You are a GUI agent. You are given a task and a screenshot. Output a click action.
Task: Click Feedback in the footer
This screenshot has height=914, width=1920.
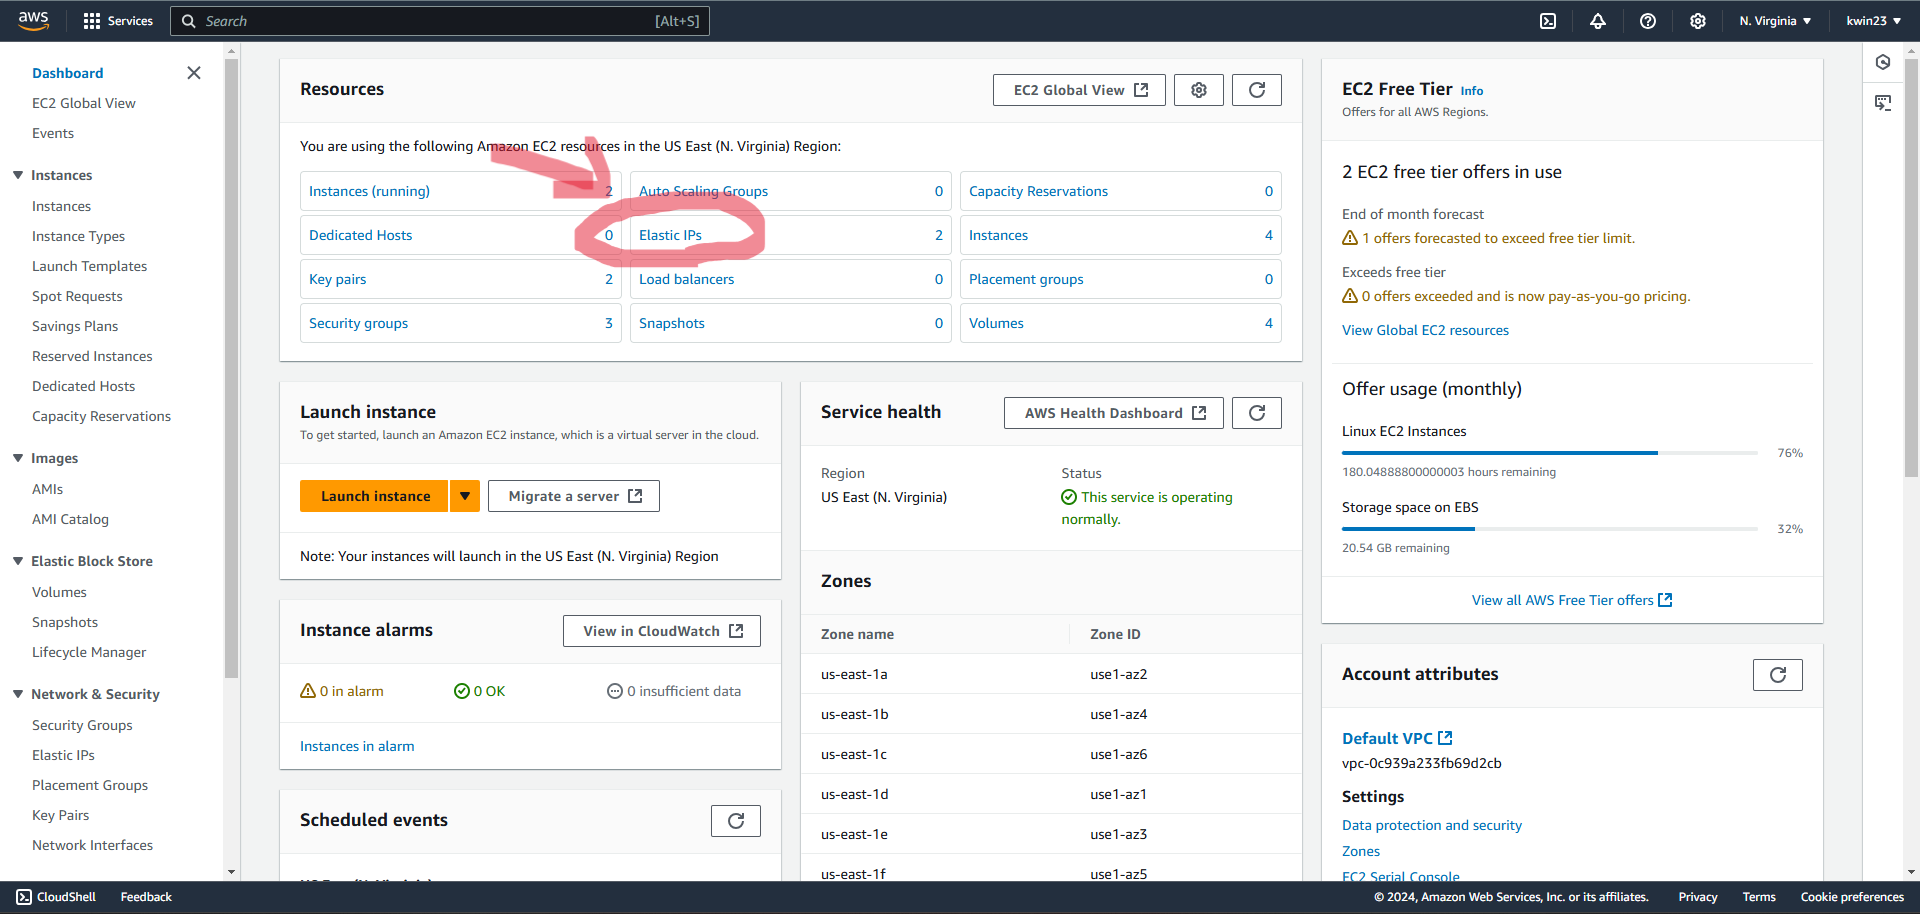tap(146, 897)
